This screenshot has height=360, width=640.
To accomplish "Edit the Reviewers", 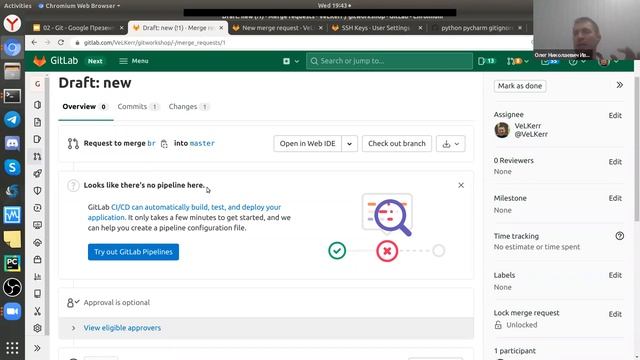I will point(615,162).
